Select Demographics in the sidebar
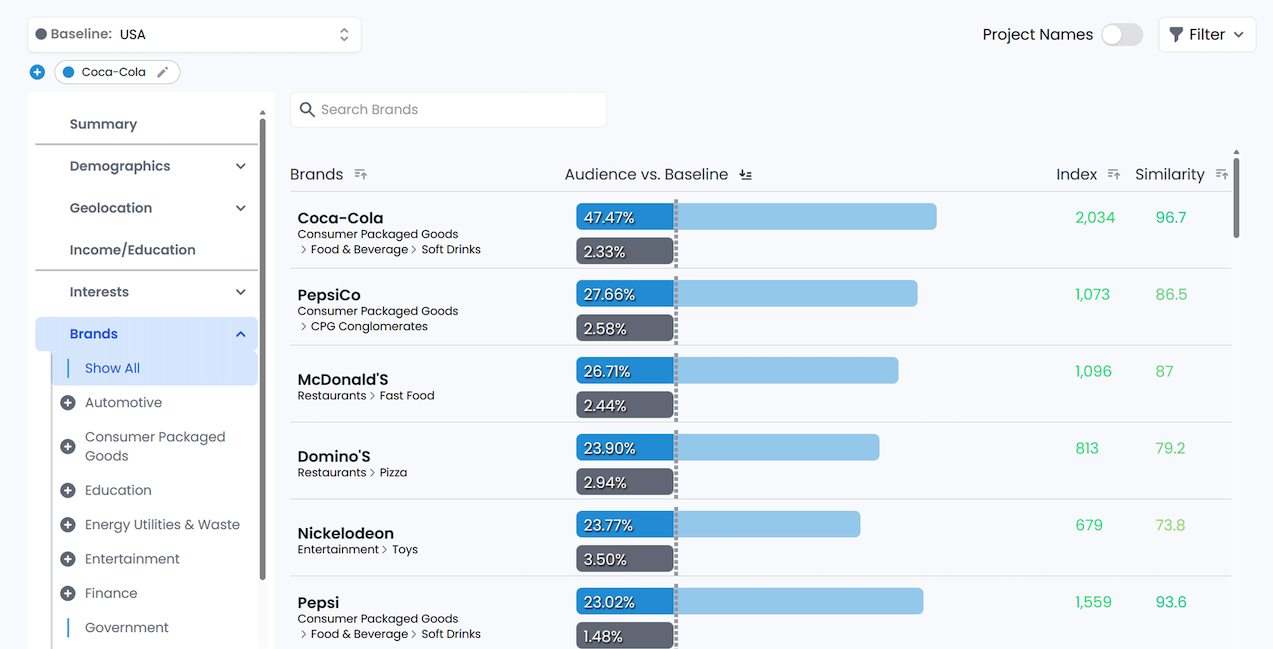This screenshot has width=1273, height=649. click(120, 166)
